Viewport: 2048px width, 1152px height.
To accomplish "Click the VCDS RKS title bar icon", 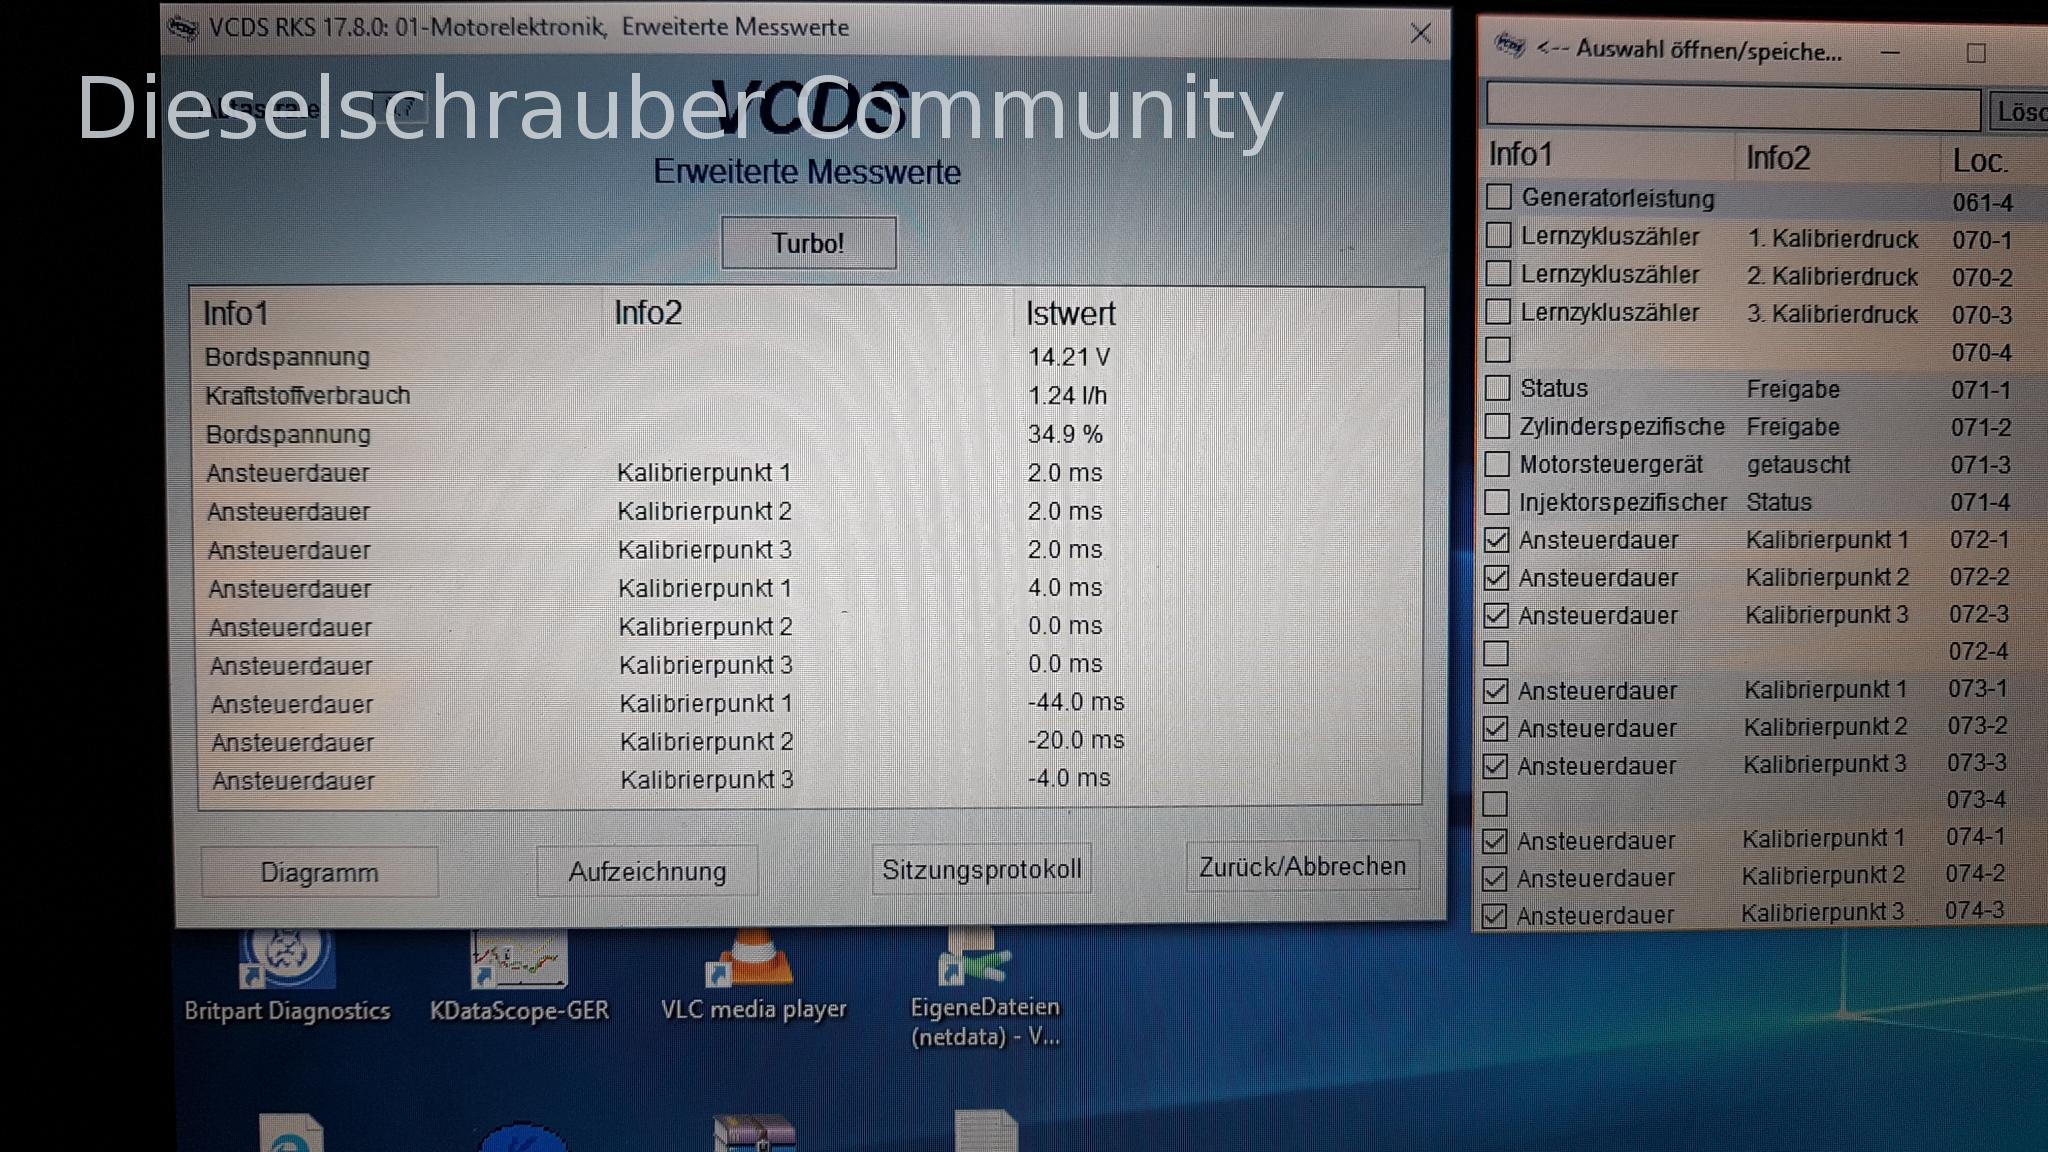I will click(x=183, y=28).
